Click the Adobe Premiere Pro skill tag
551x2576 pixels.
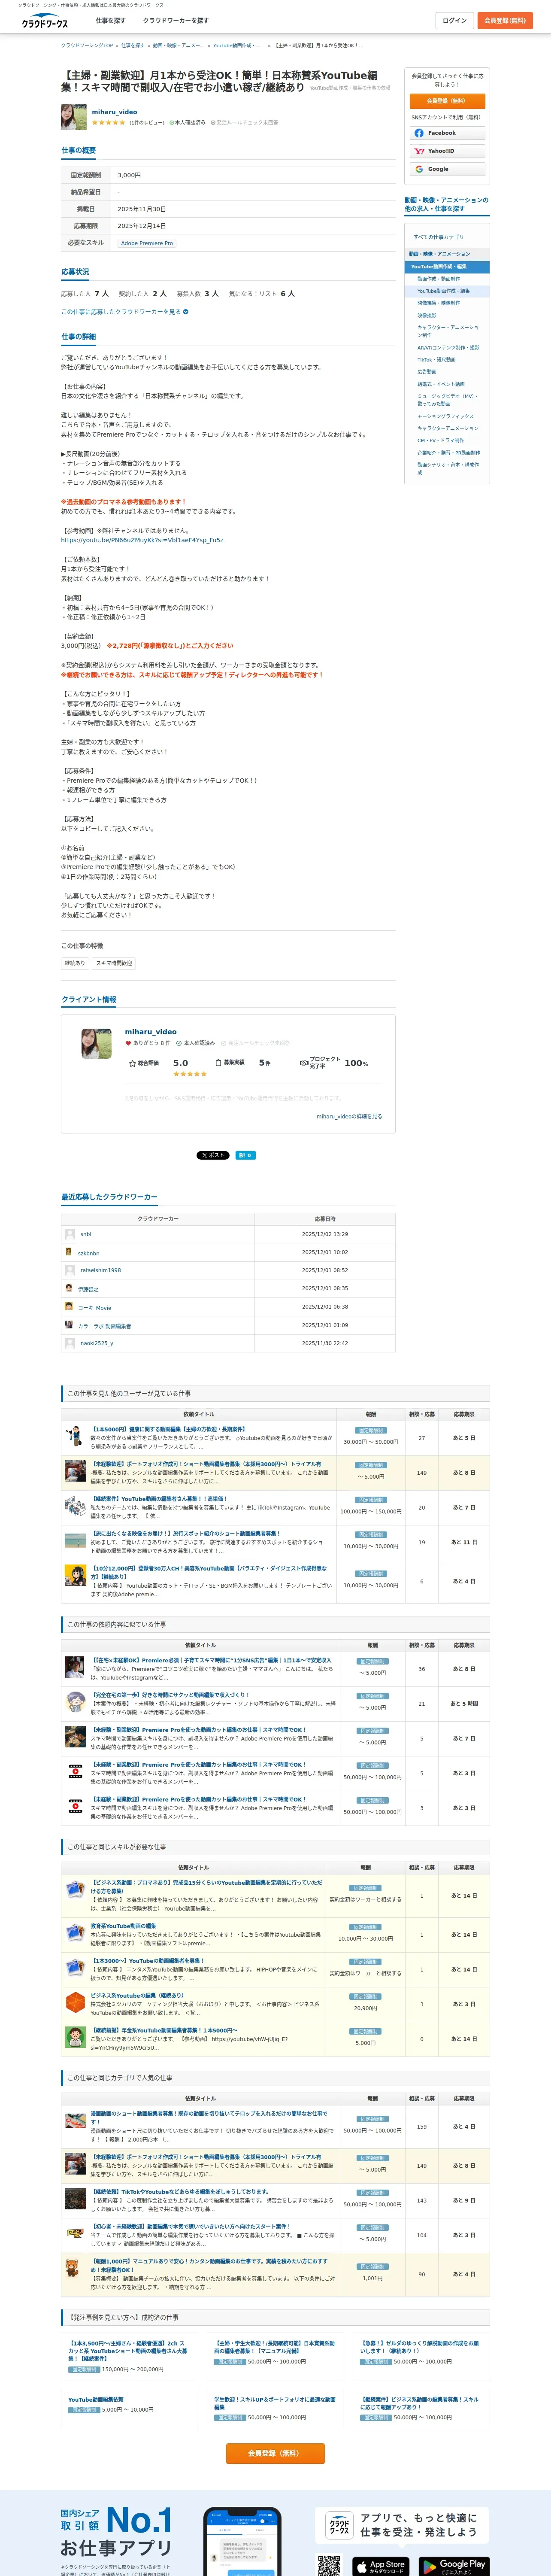tap(147, 243)
